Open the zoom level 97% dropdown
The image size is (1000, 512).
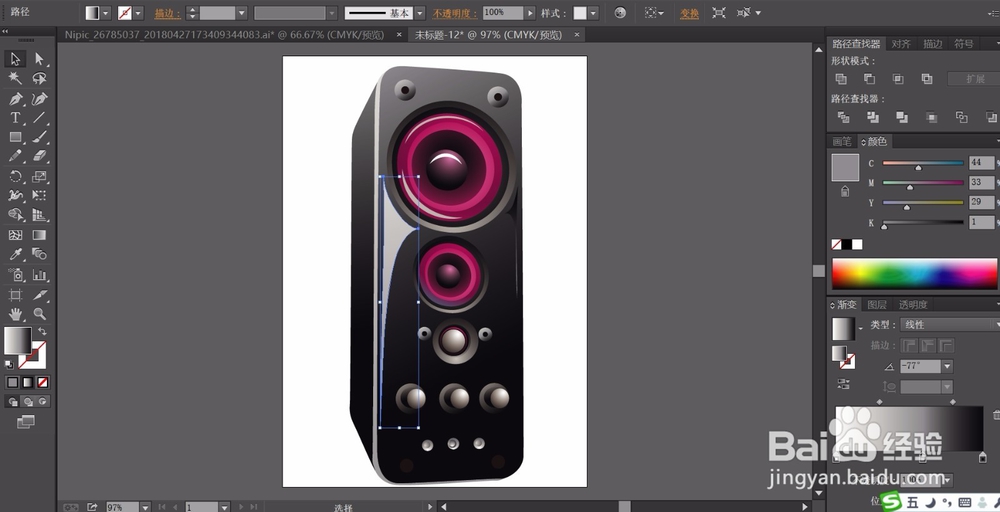pyautogui.click(x=145, y=507)
